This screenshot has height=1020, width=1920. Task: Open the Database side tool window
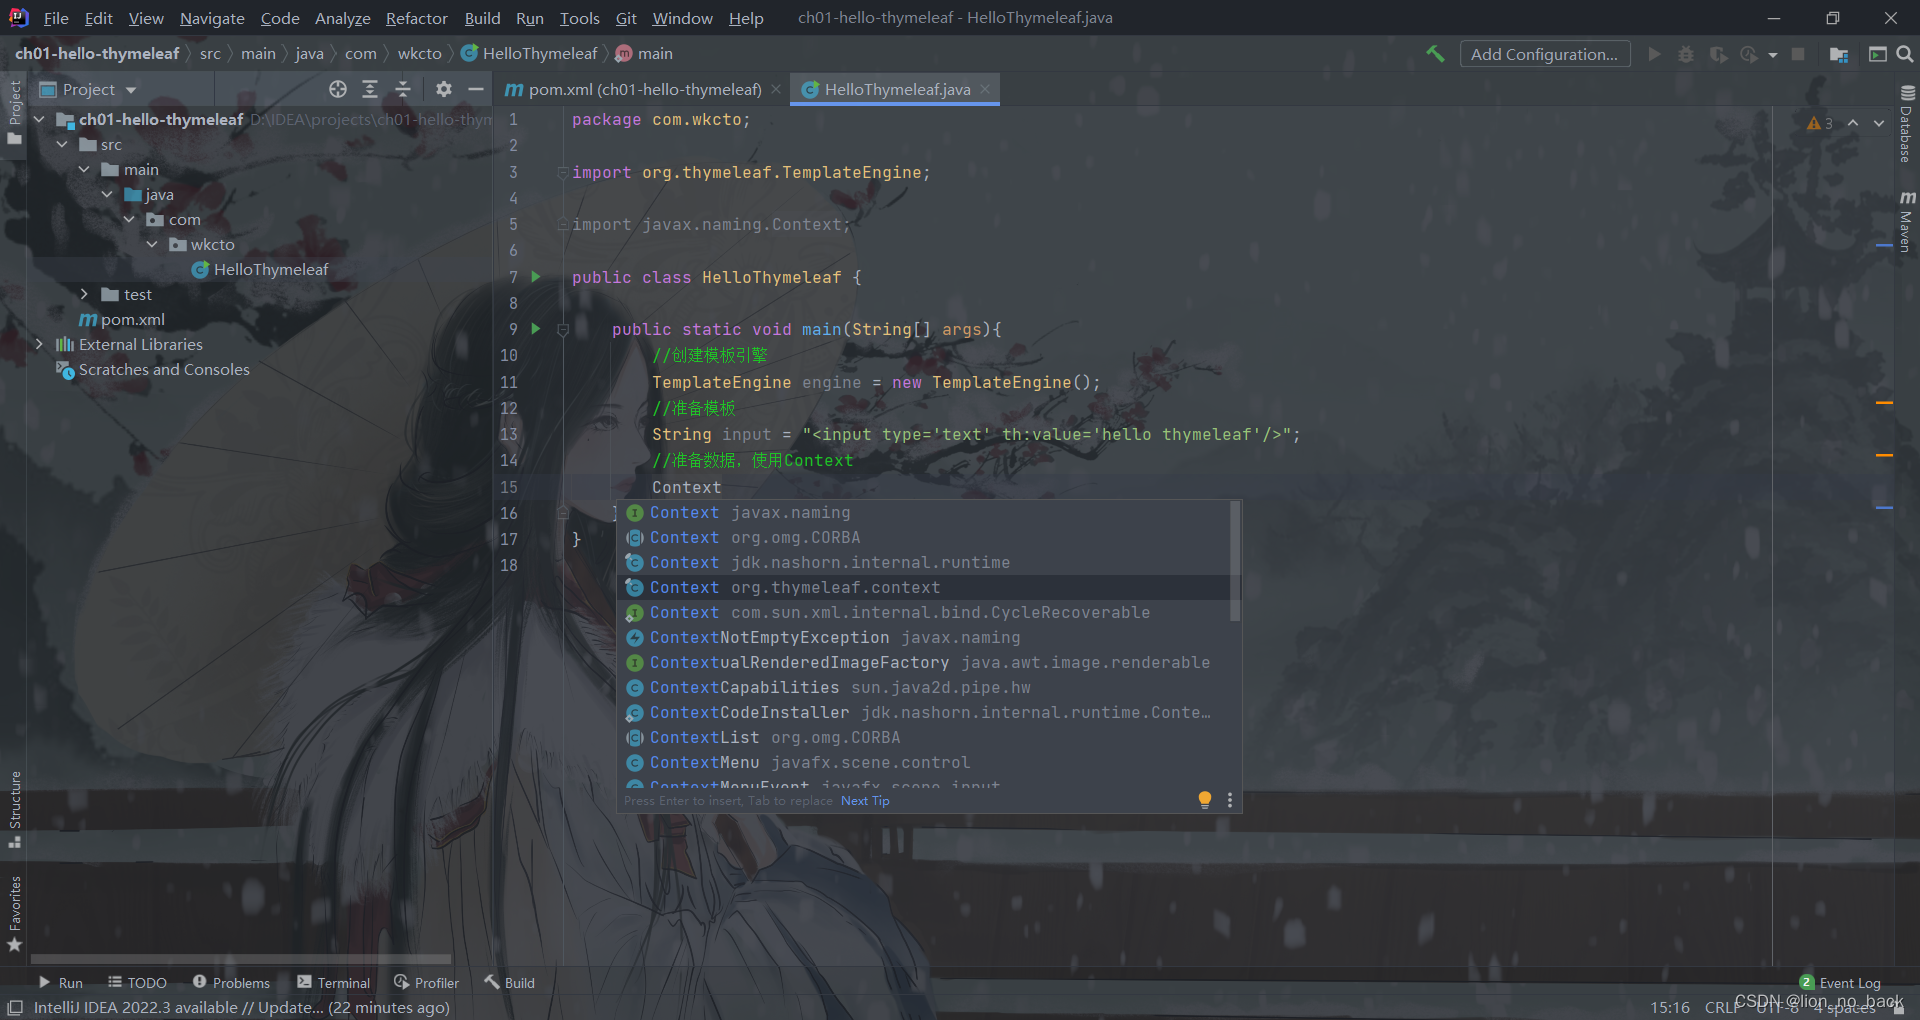[x=1906, y=124]
